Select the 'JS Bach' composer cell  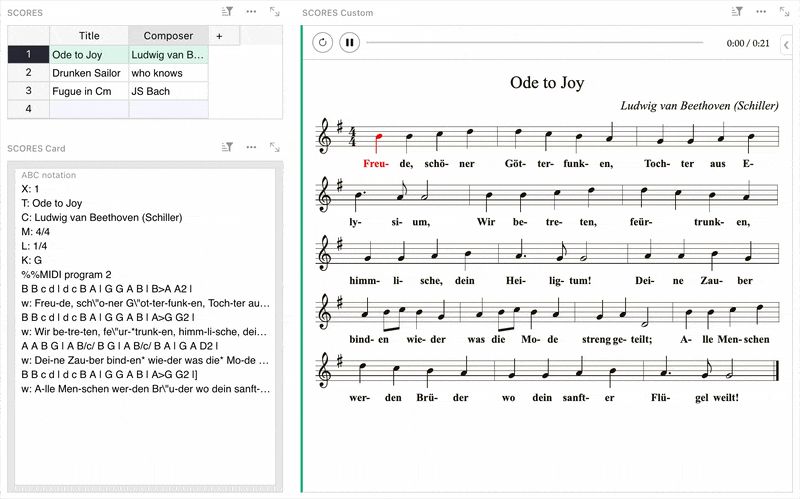168,91
